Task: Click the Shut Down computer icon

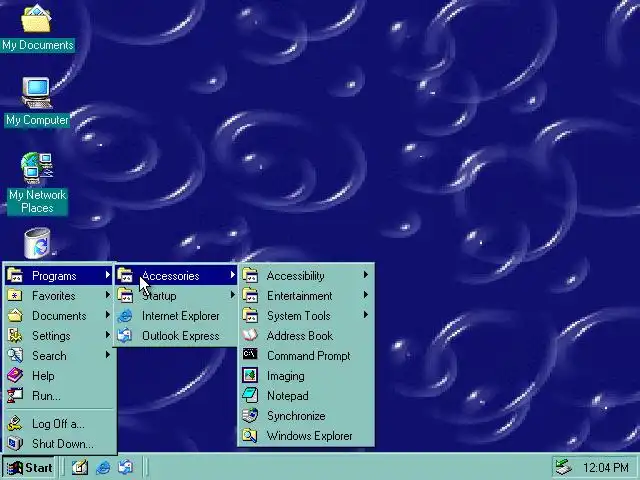Action: (x=15, y=443)
